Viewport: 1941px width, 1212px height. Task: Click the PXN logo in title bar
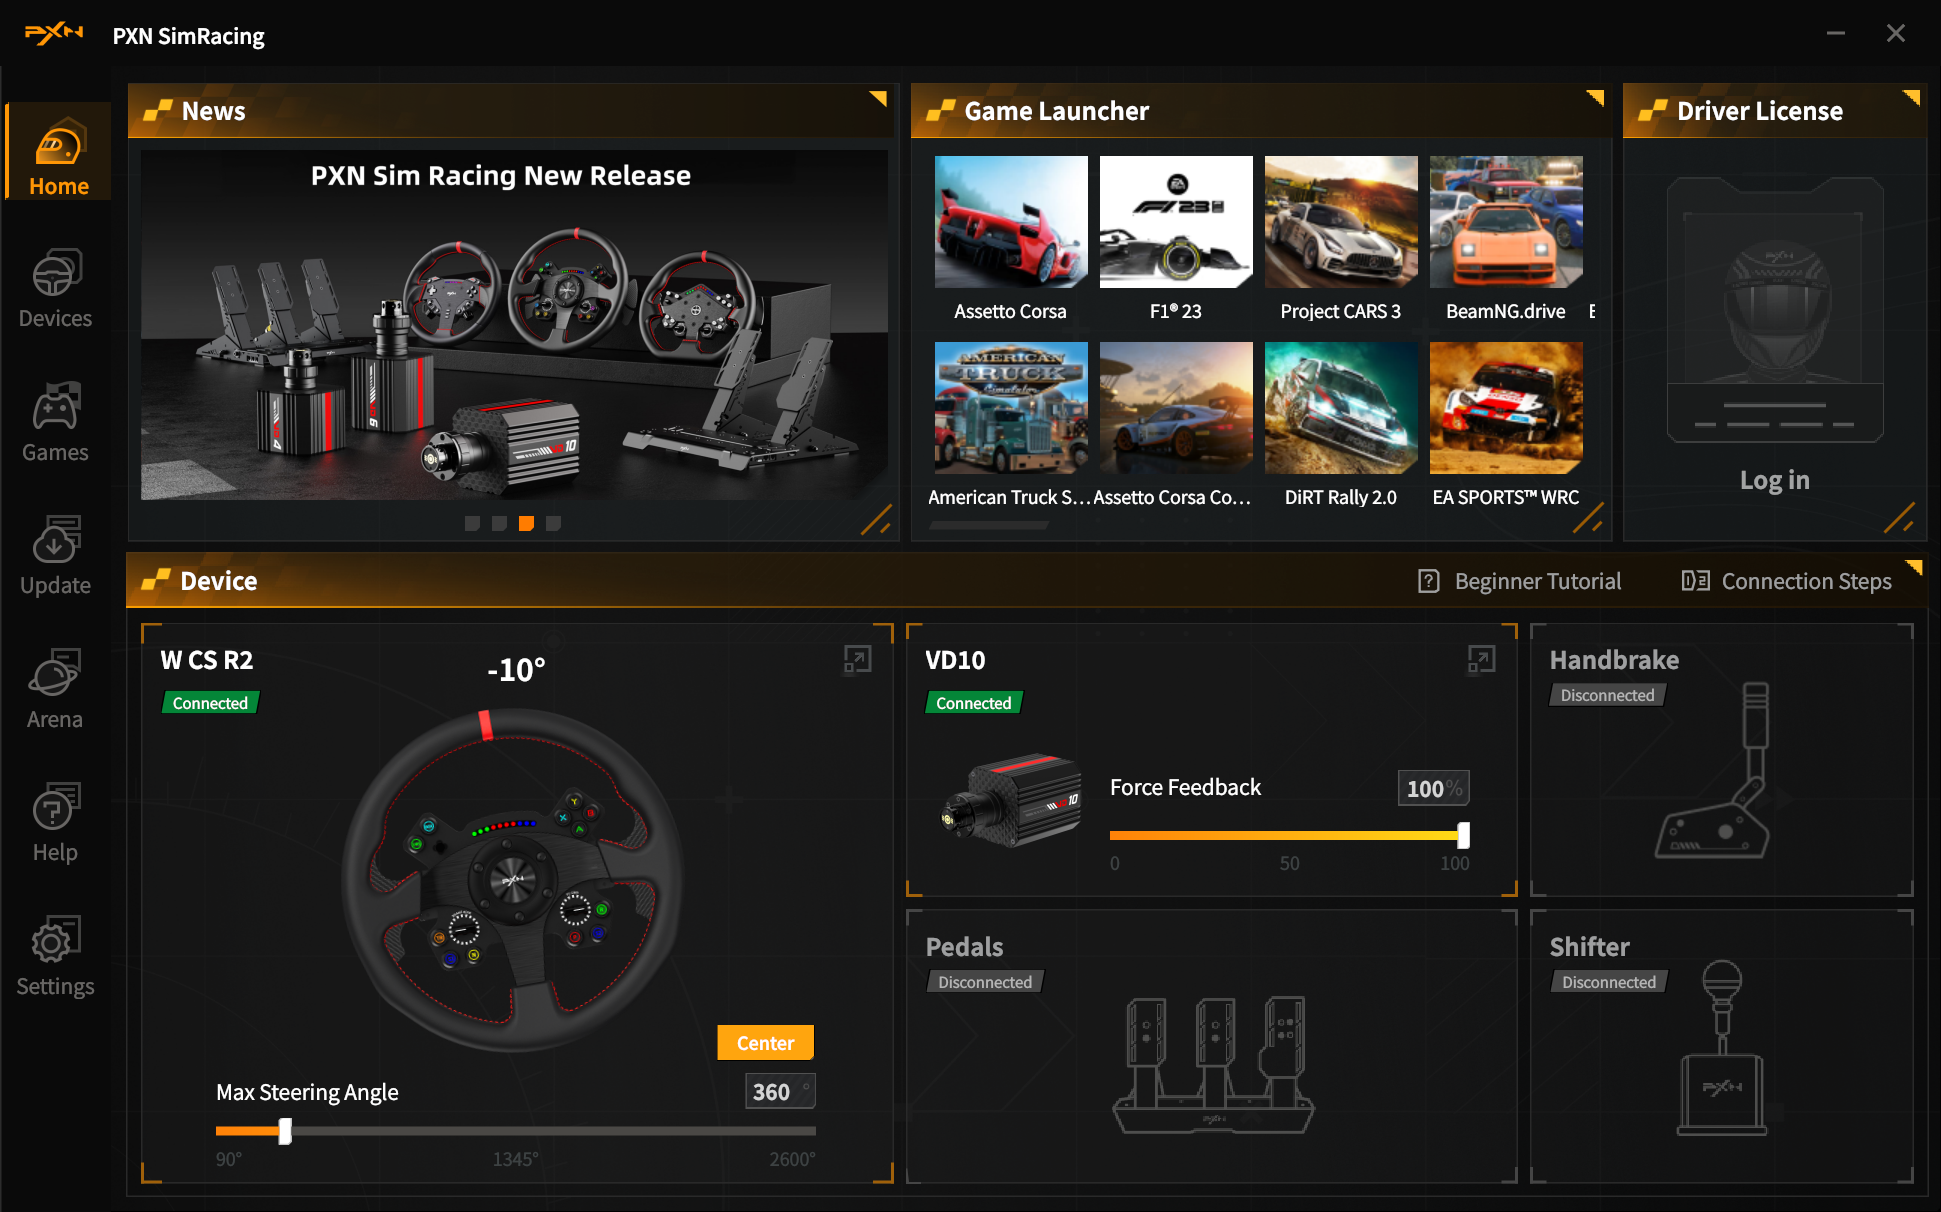click(55, 34)
